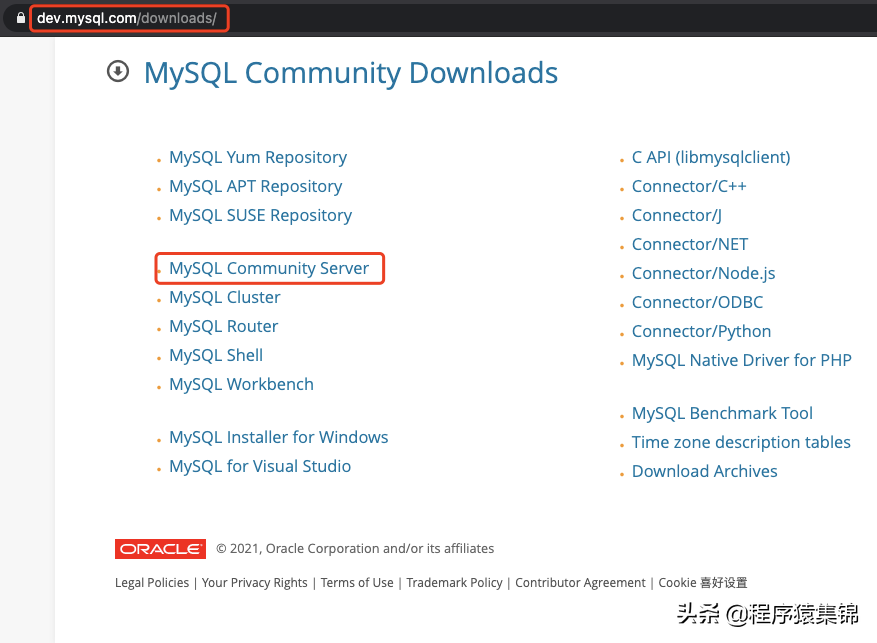The height and width of the screenshot is (643, 877).
Task: Open Download Archives link
Action: [x=705, y=472]
